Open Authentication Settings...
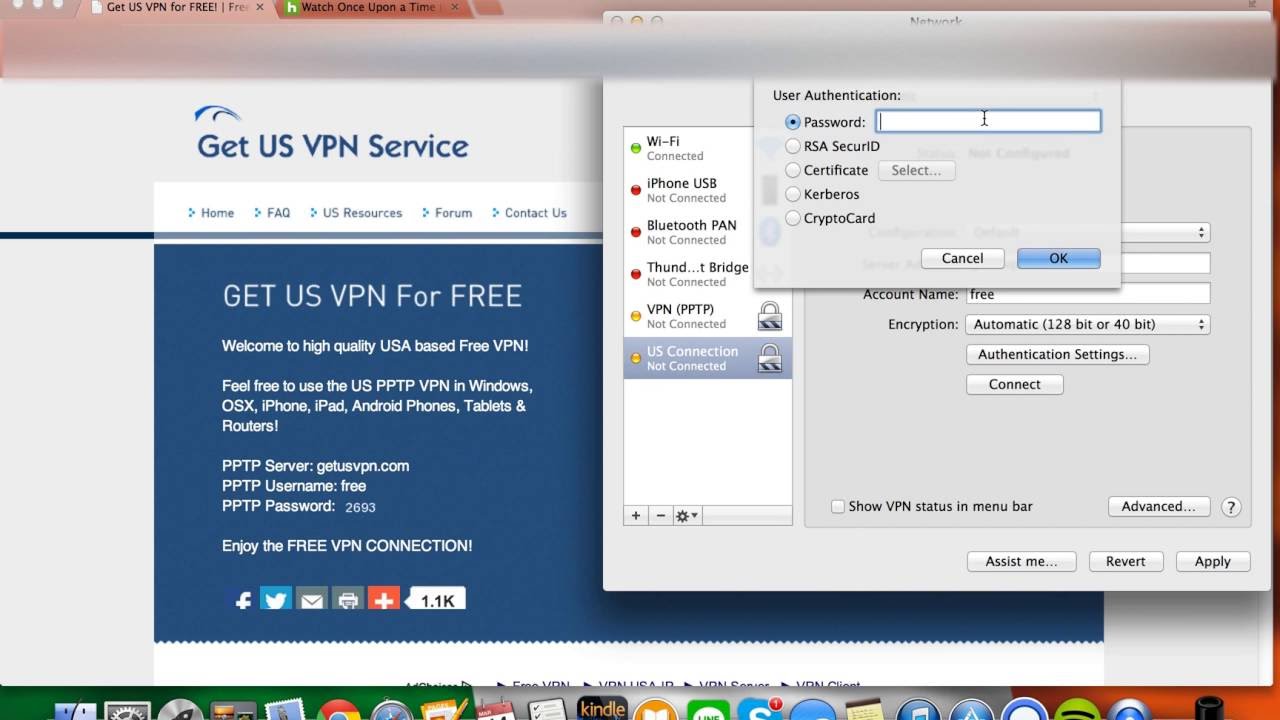This screenshot has width=1280, height=720. [x=1057, y=354]
